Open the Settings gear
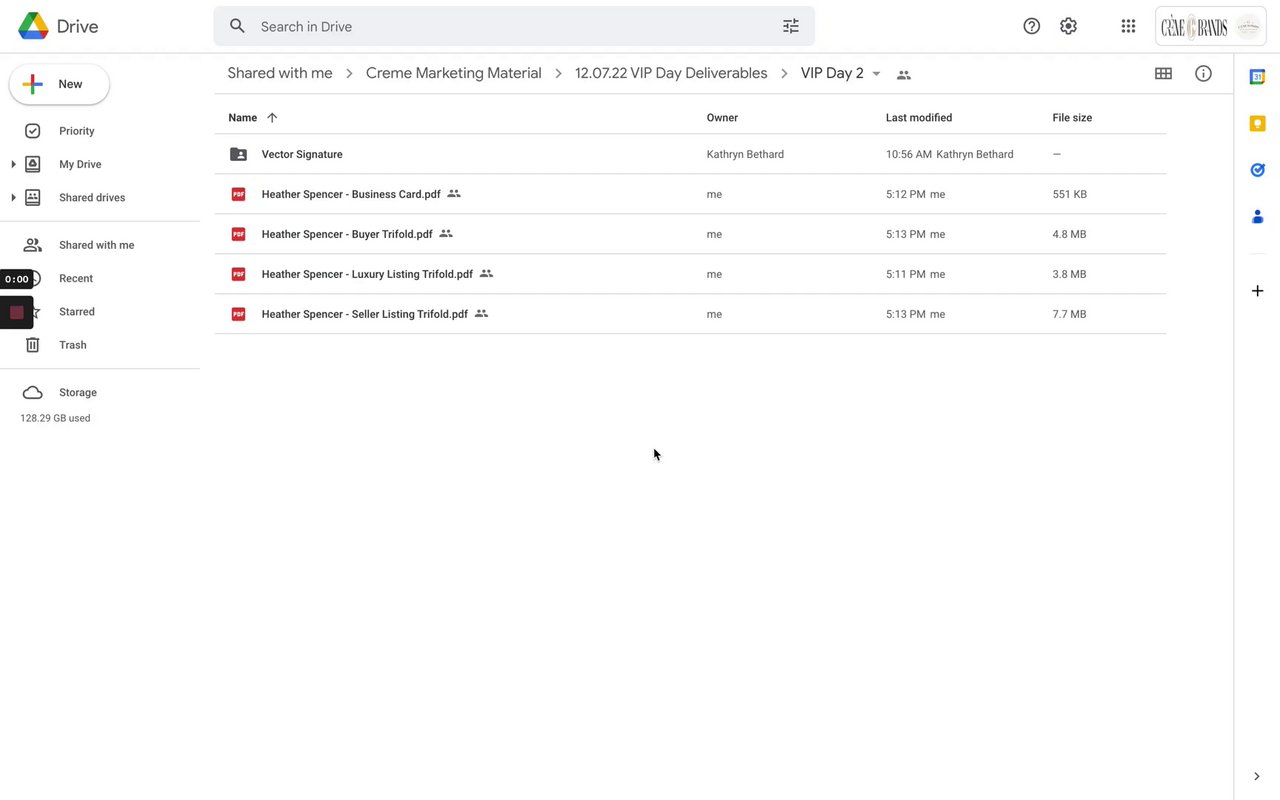Image resolution: width=1280 pixels, height=800 pixels. pyautogui.click(x=1069, y=26)
